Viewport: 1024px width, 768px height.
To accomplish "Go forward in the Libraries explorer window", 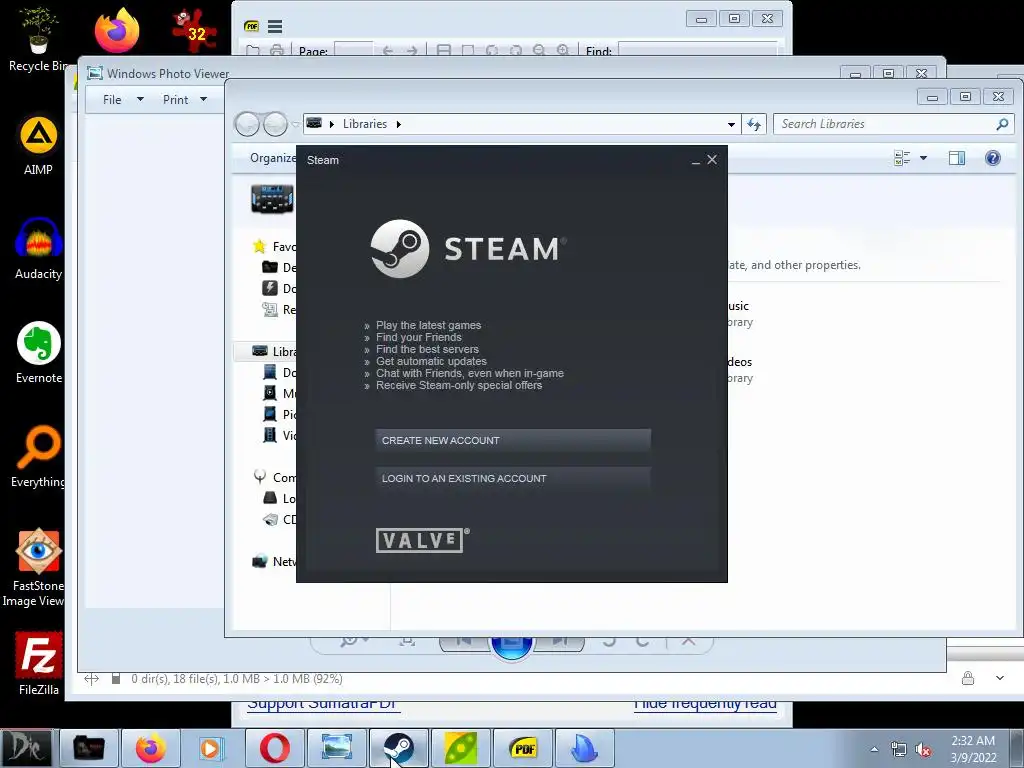I will (274, 124).
